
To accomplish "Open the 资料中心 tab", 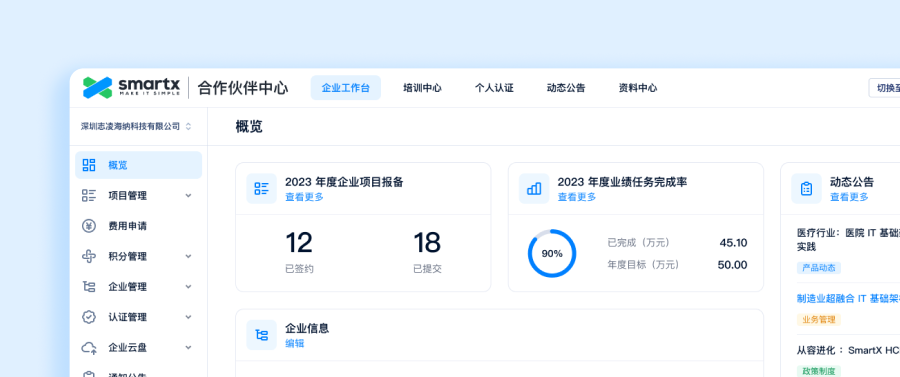I will tap(638, 88).
